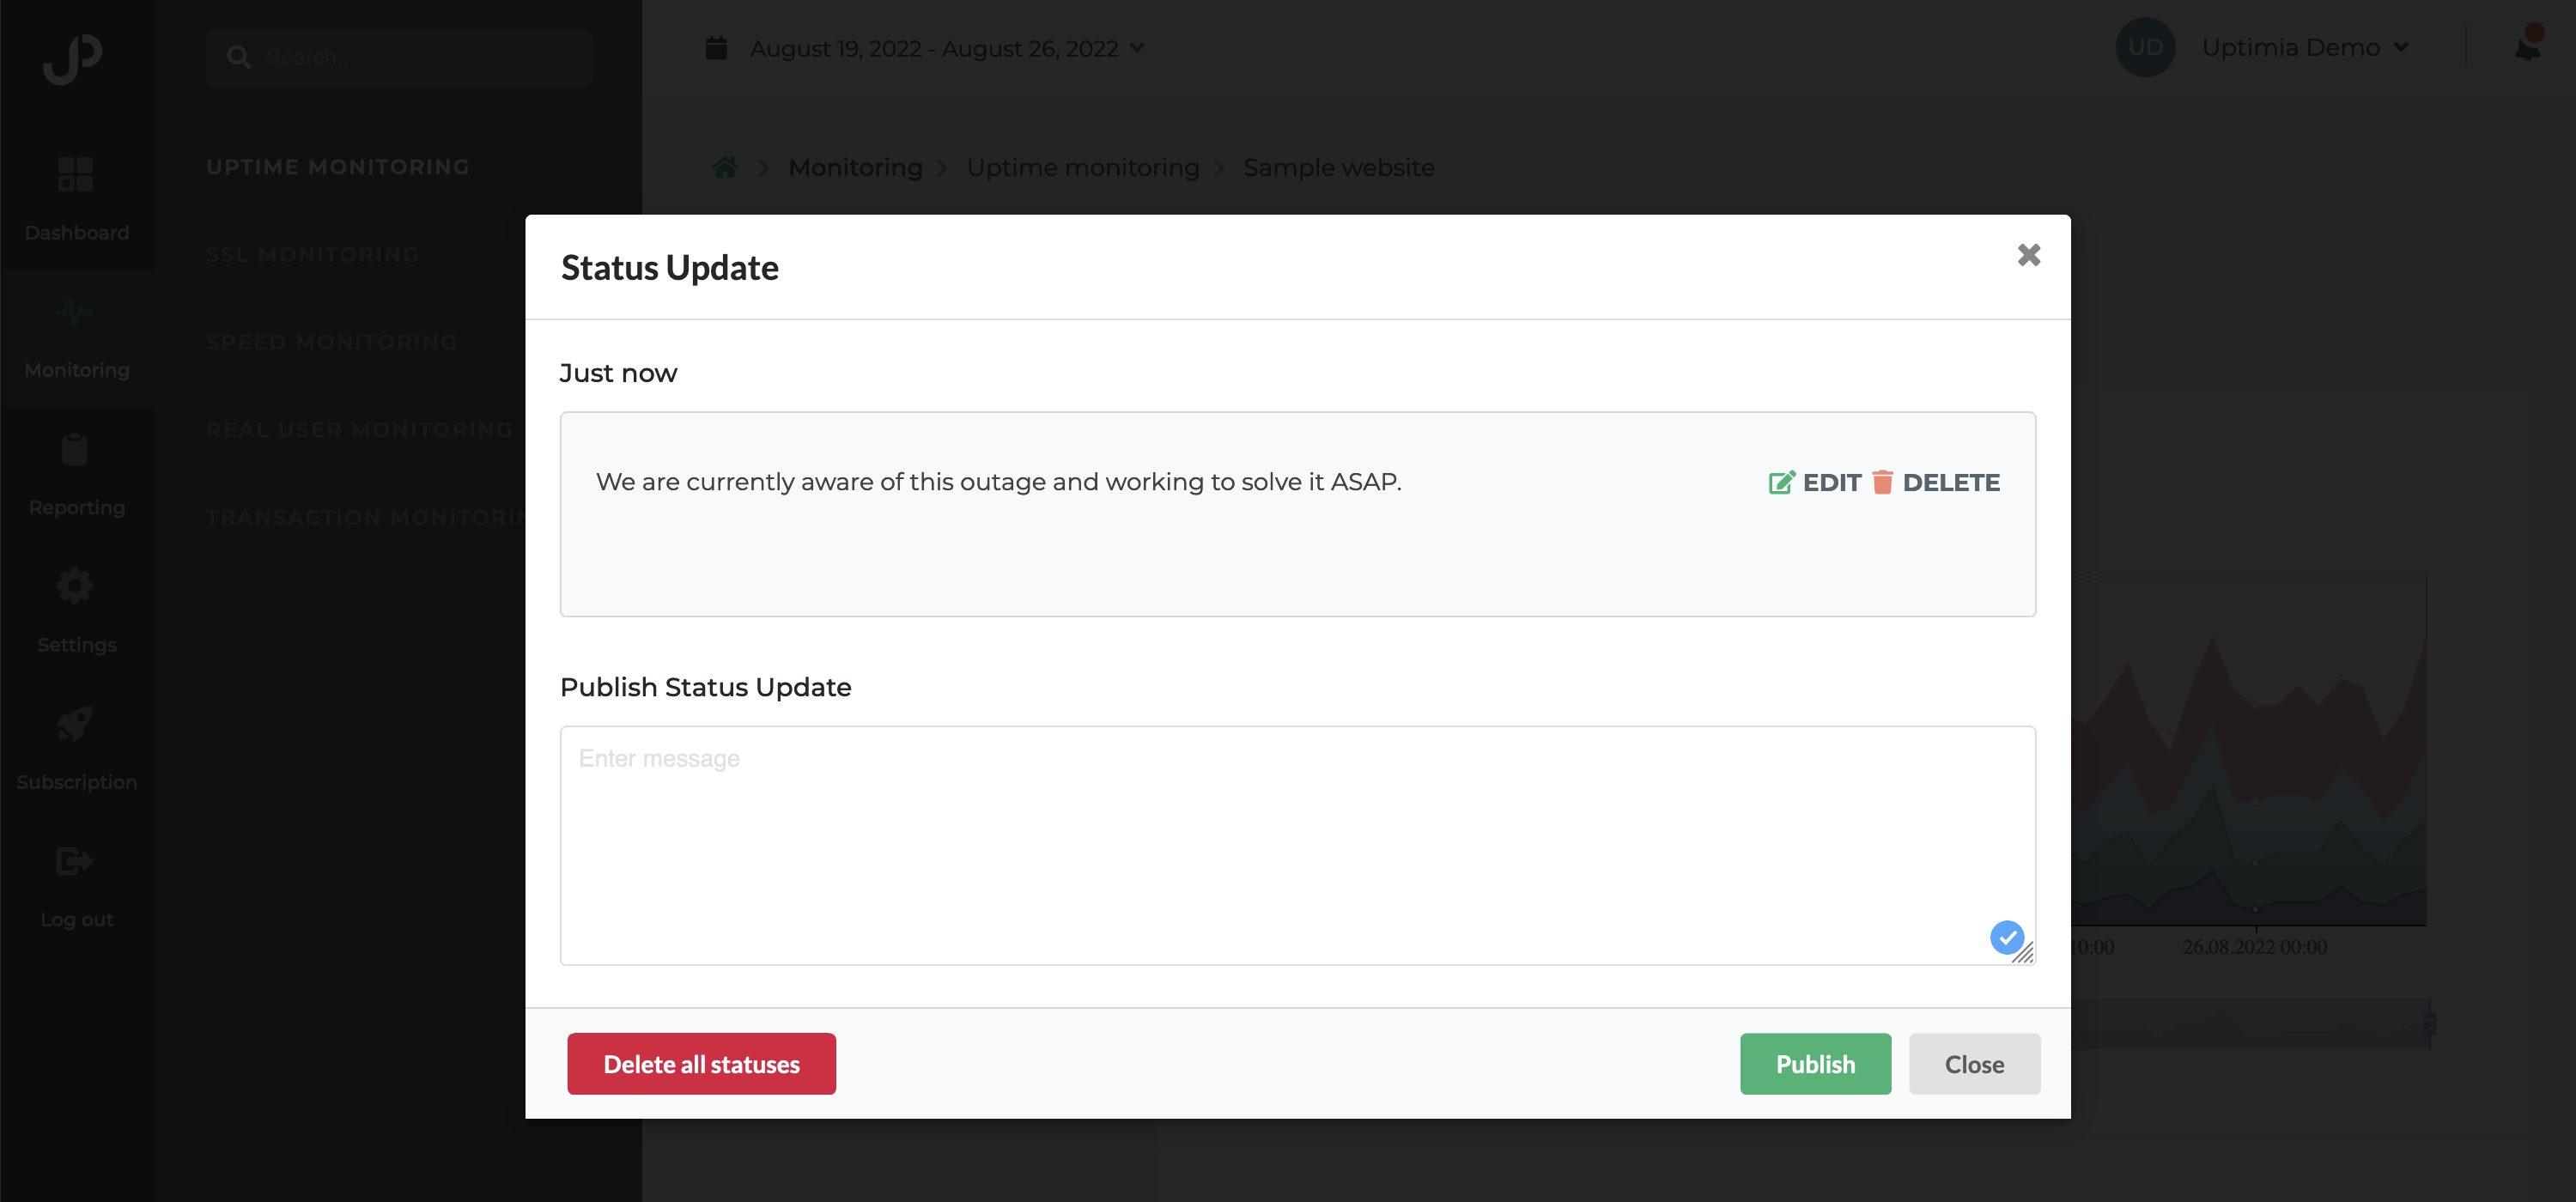Focus the Enter message text area

1297,845
